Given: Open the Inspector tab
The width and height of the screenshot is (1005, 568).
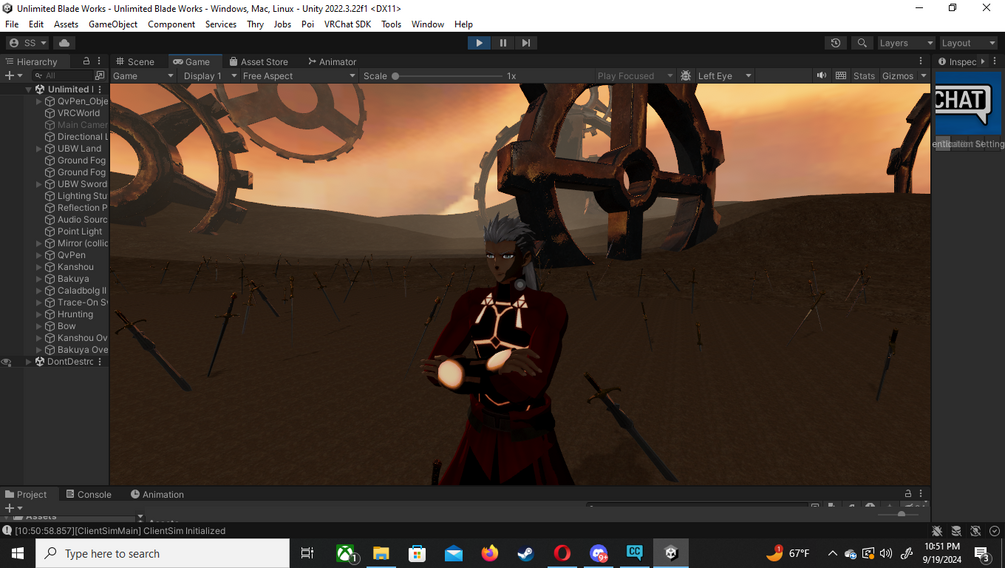Looking at the screenshot, I should (x=957, y=62).
